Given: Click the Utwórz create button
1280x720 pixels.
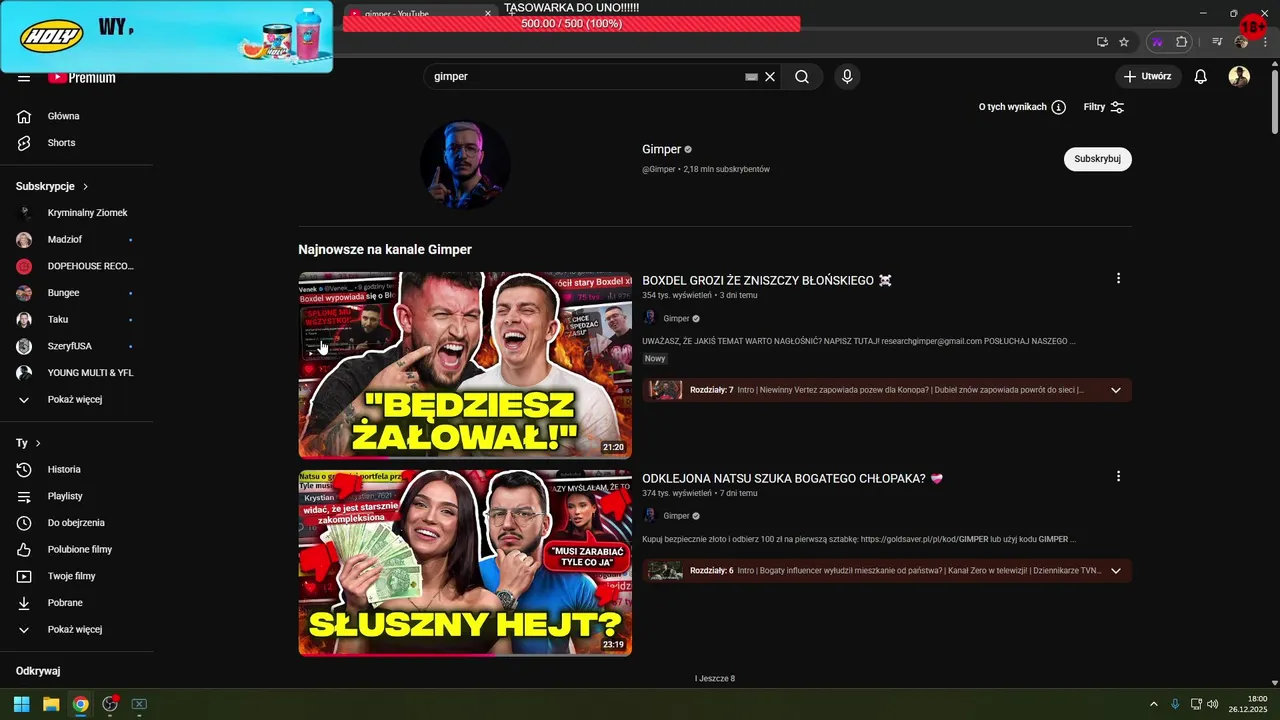Looking at the screenshot, I should click(1148, 76).
